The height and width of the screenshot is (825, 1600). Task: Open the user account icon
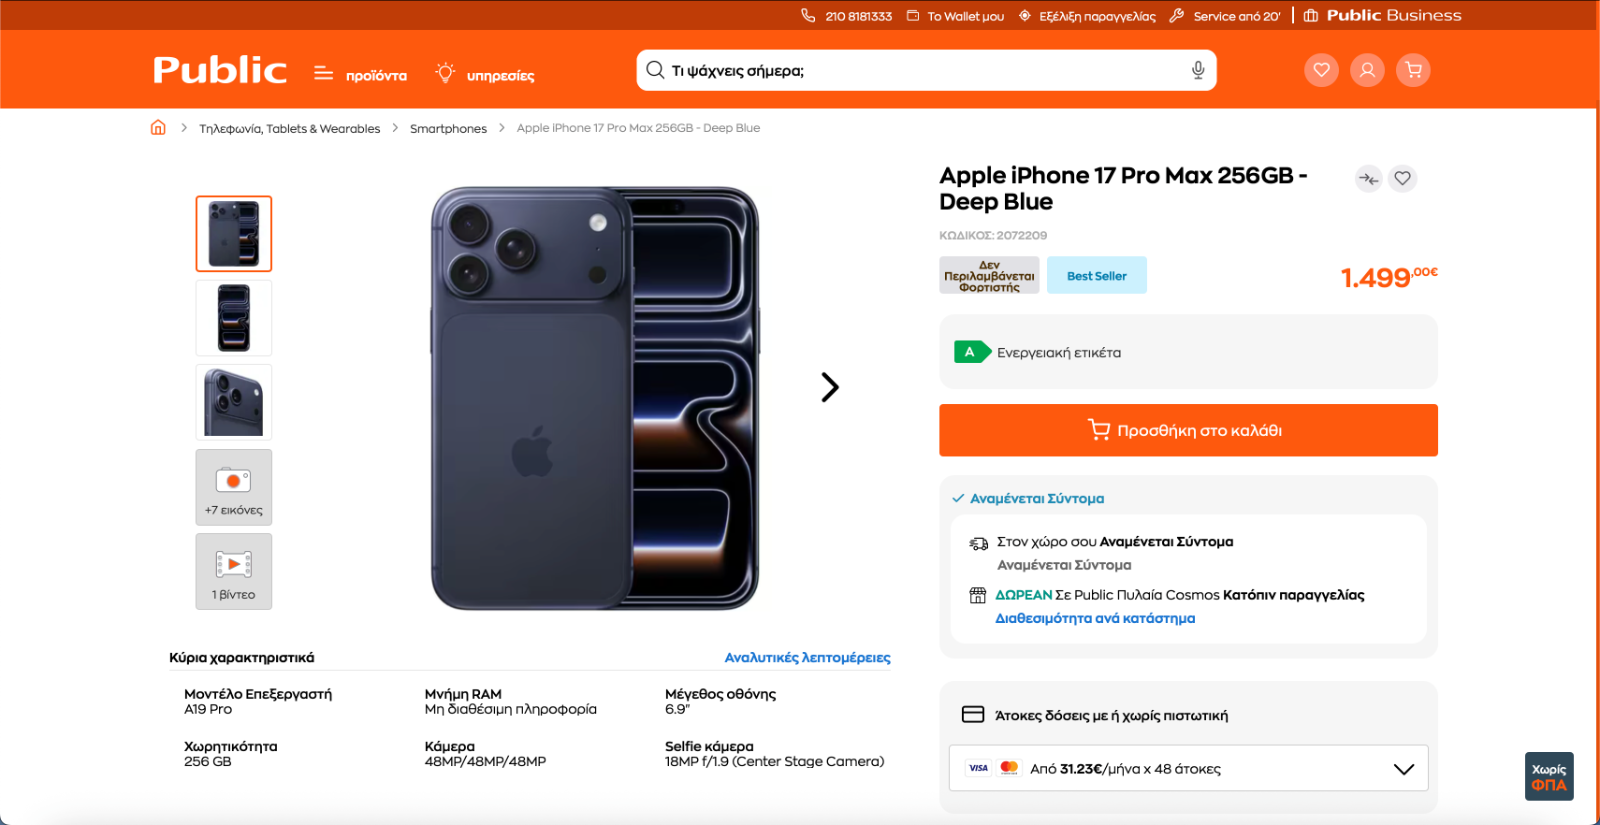[1367, 70]
